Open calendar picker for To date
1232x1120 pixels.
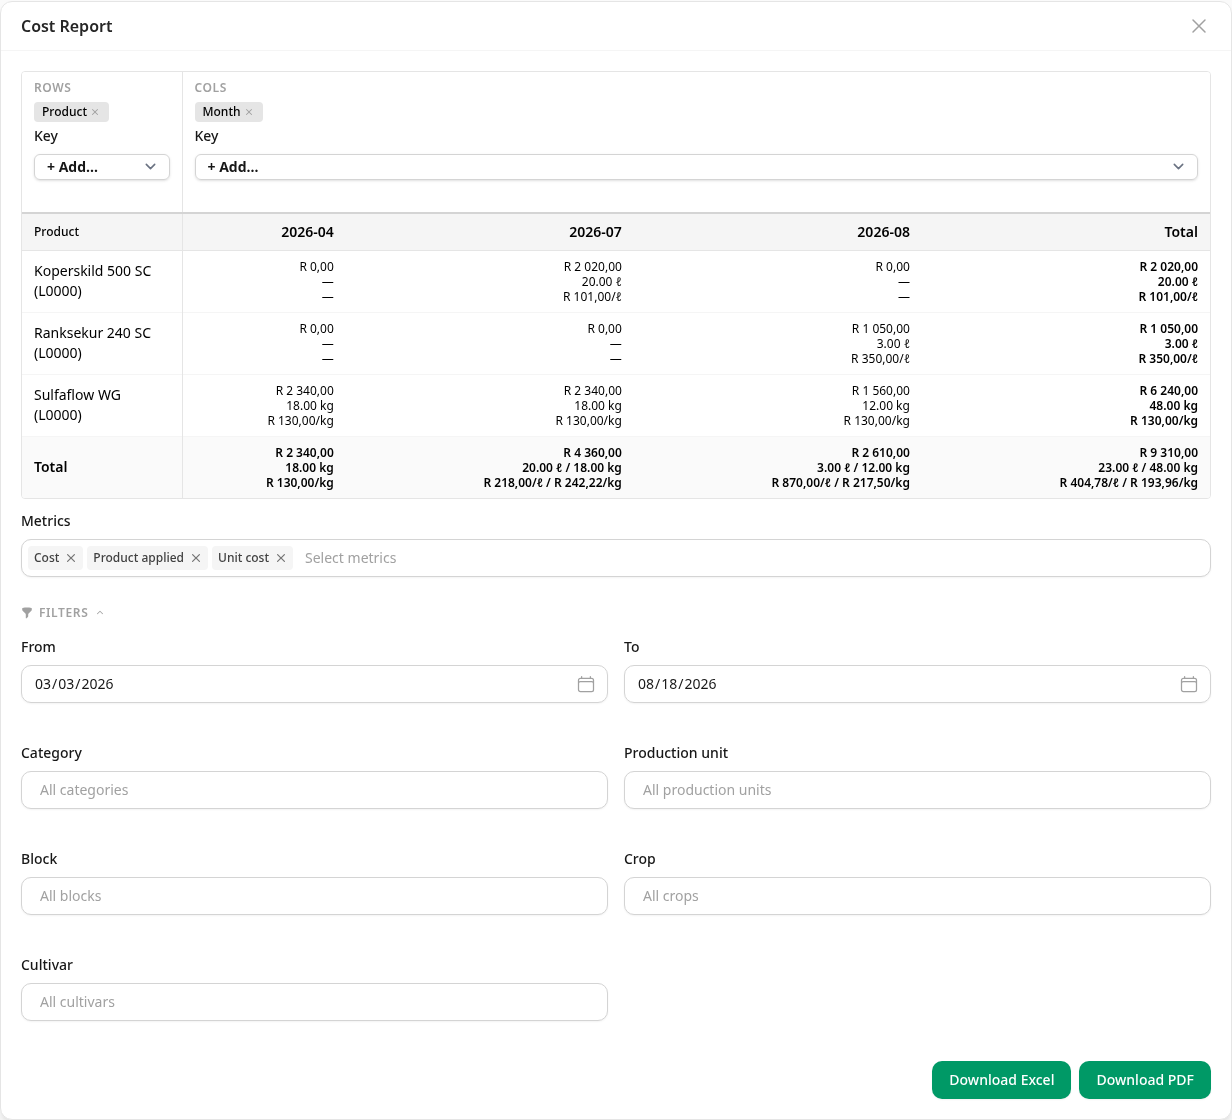click(1189, 684)
